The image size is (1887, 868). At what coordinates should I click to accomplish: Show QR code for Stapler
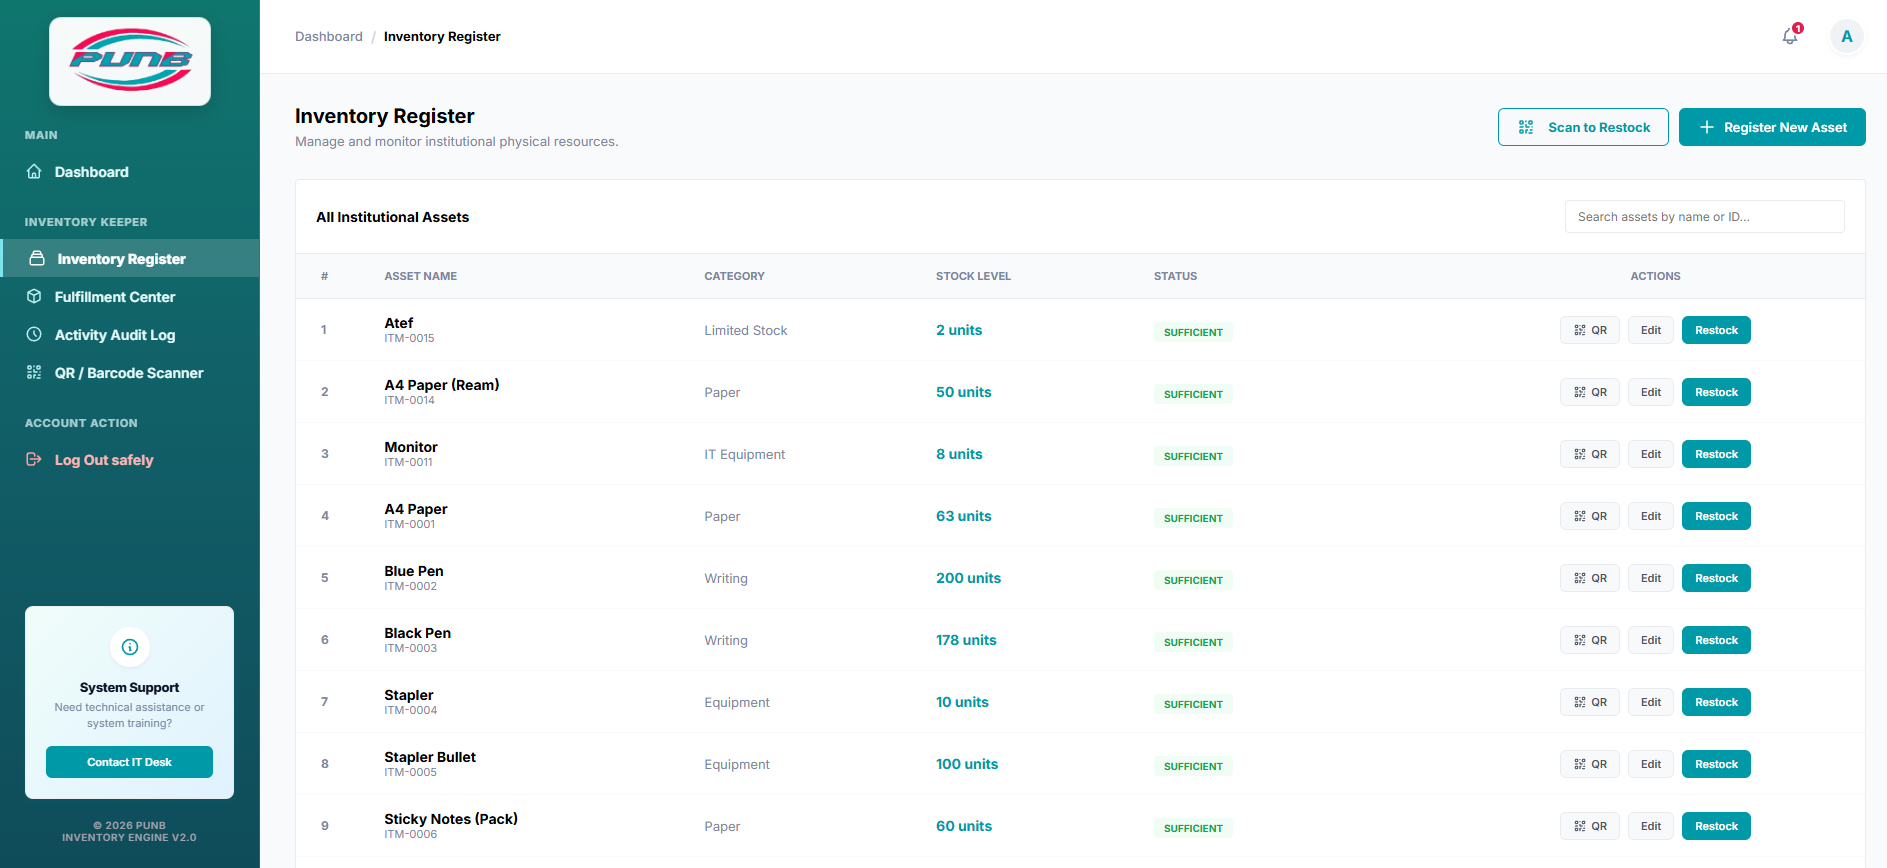tap(1590, 702)
